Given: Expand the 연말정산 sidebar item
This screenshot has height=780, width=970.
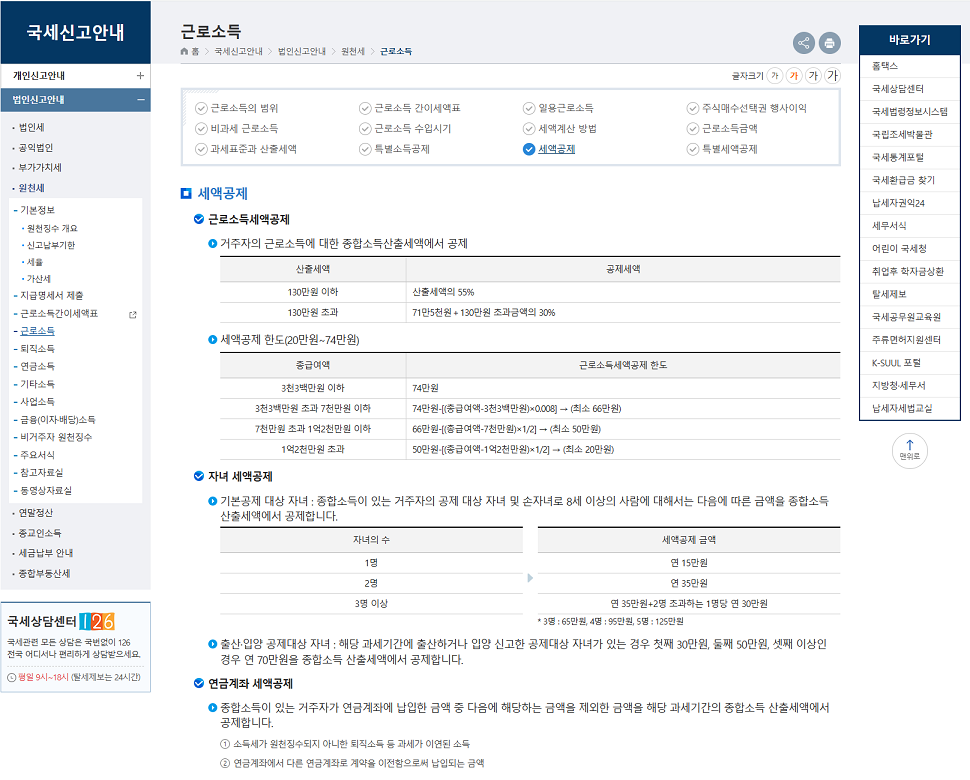Looking at the screenshot, I should point(35,513).
